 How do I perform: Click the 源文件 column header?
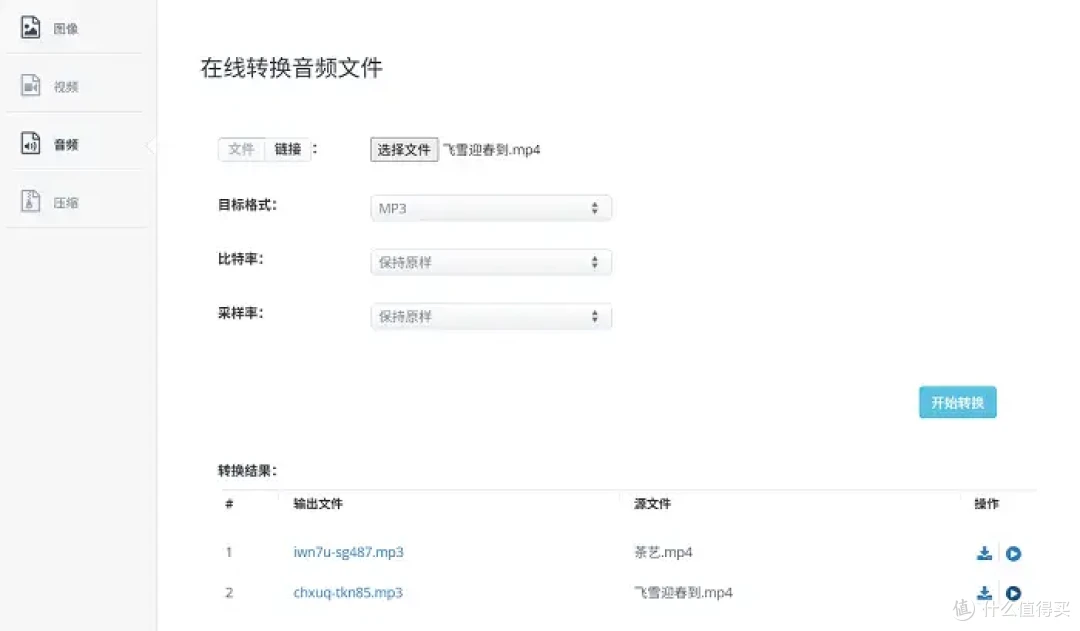652,504
